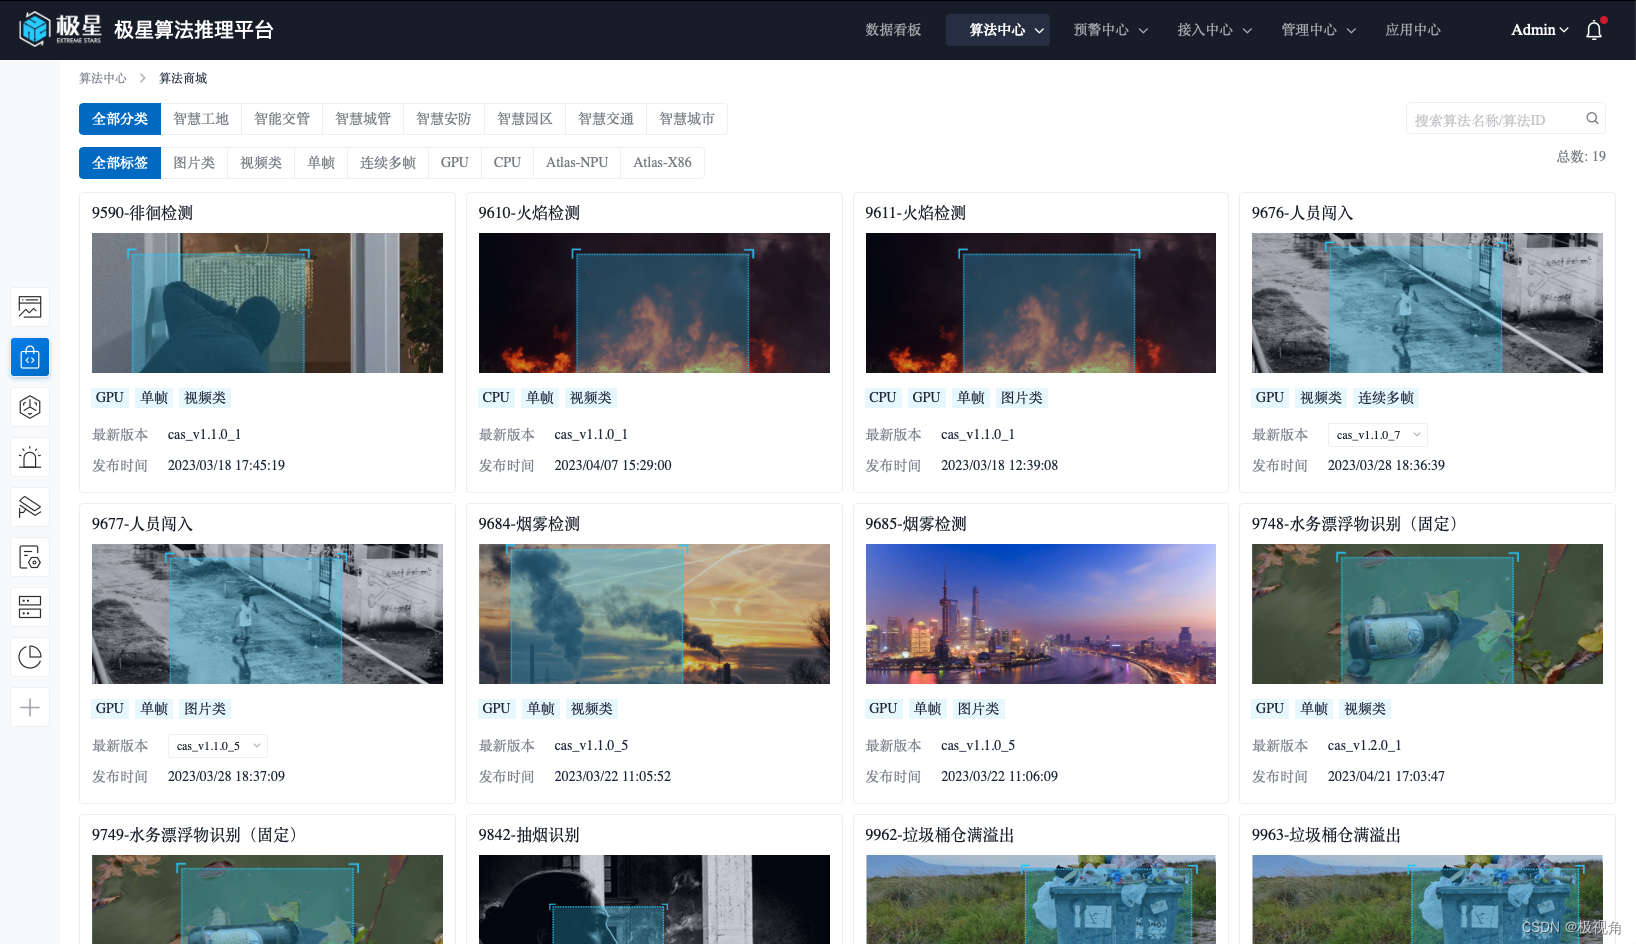
Task: Select the 全部标签 tag filter
Action: pyautogui.click(x=120, y=163)
